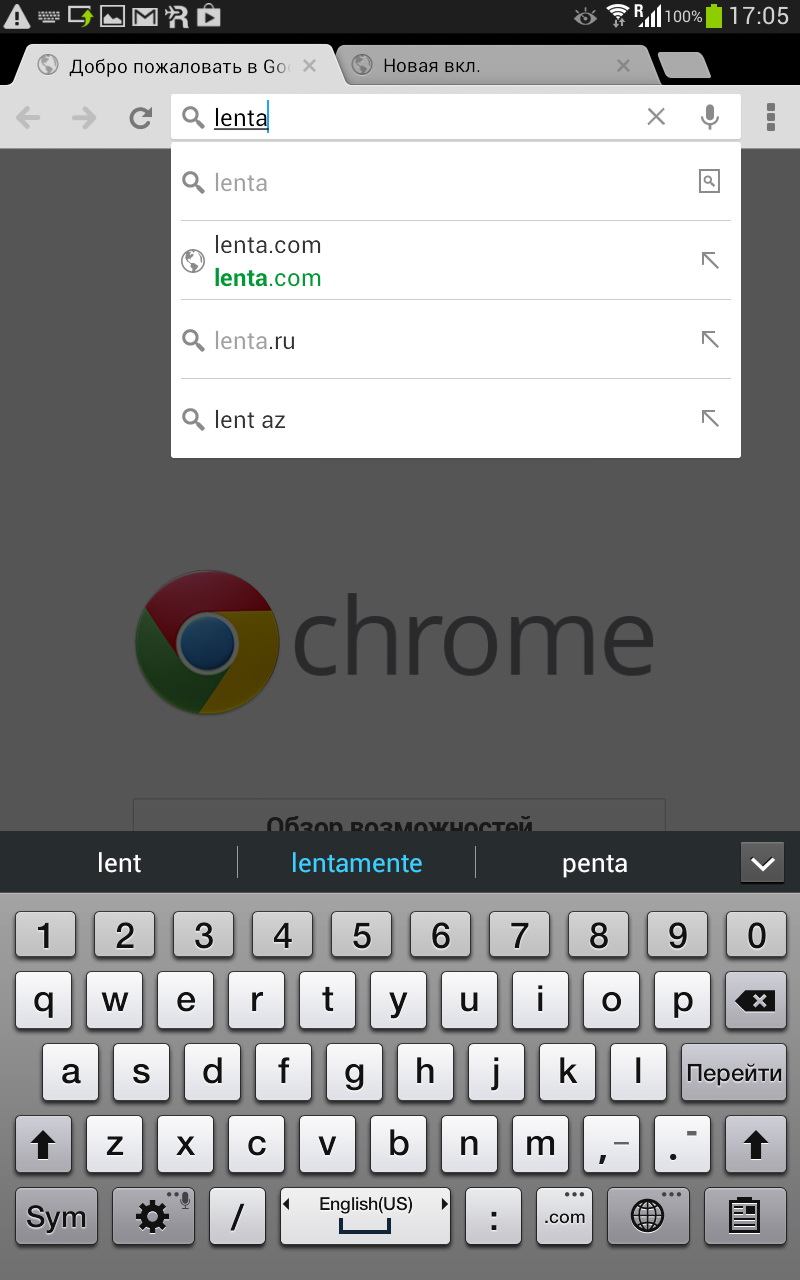Tap the arrow beside lenta.com suggestion
Screen dimensions: 800x1280
[710, 260]
